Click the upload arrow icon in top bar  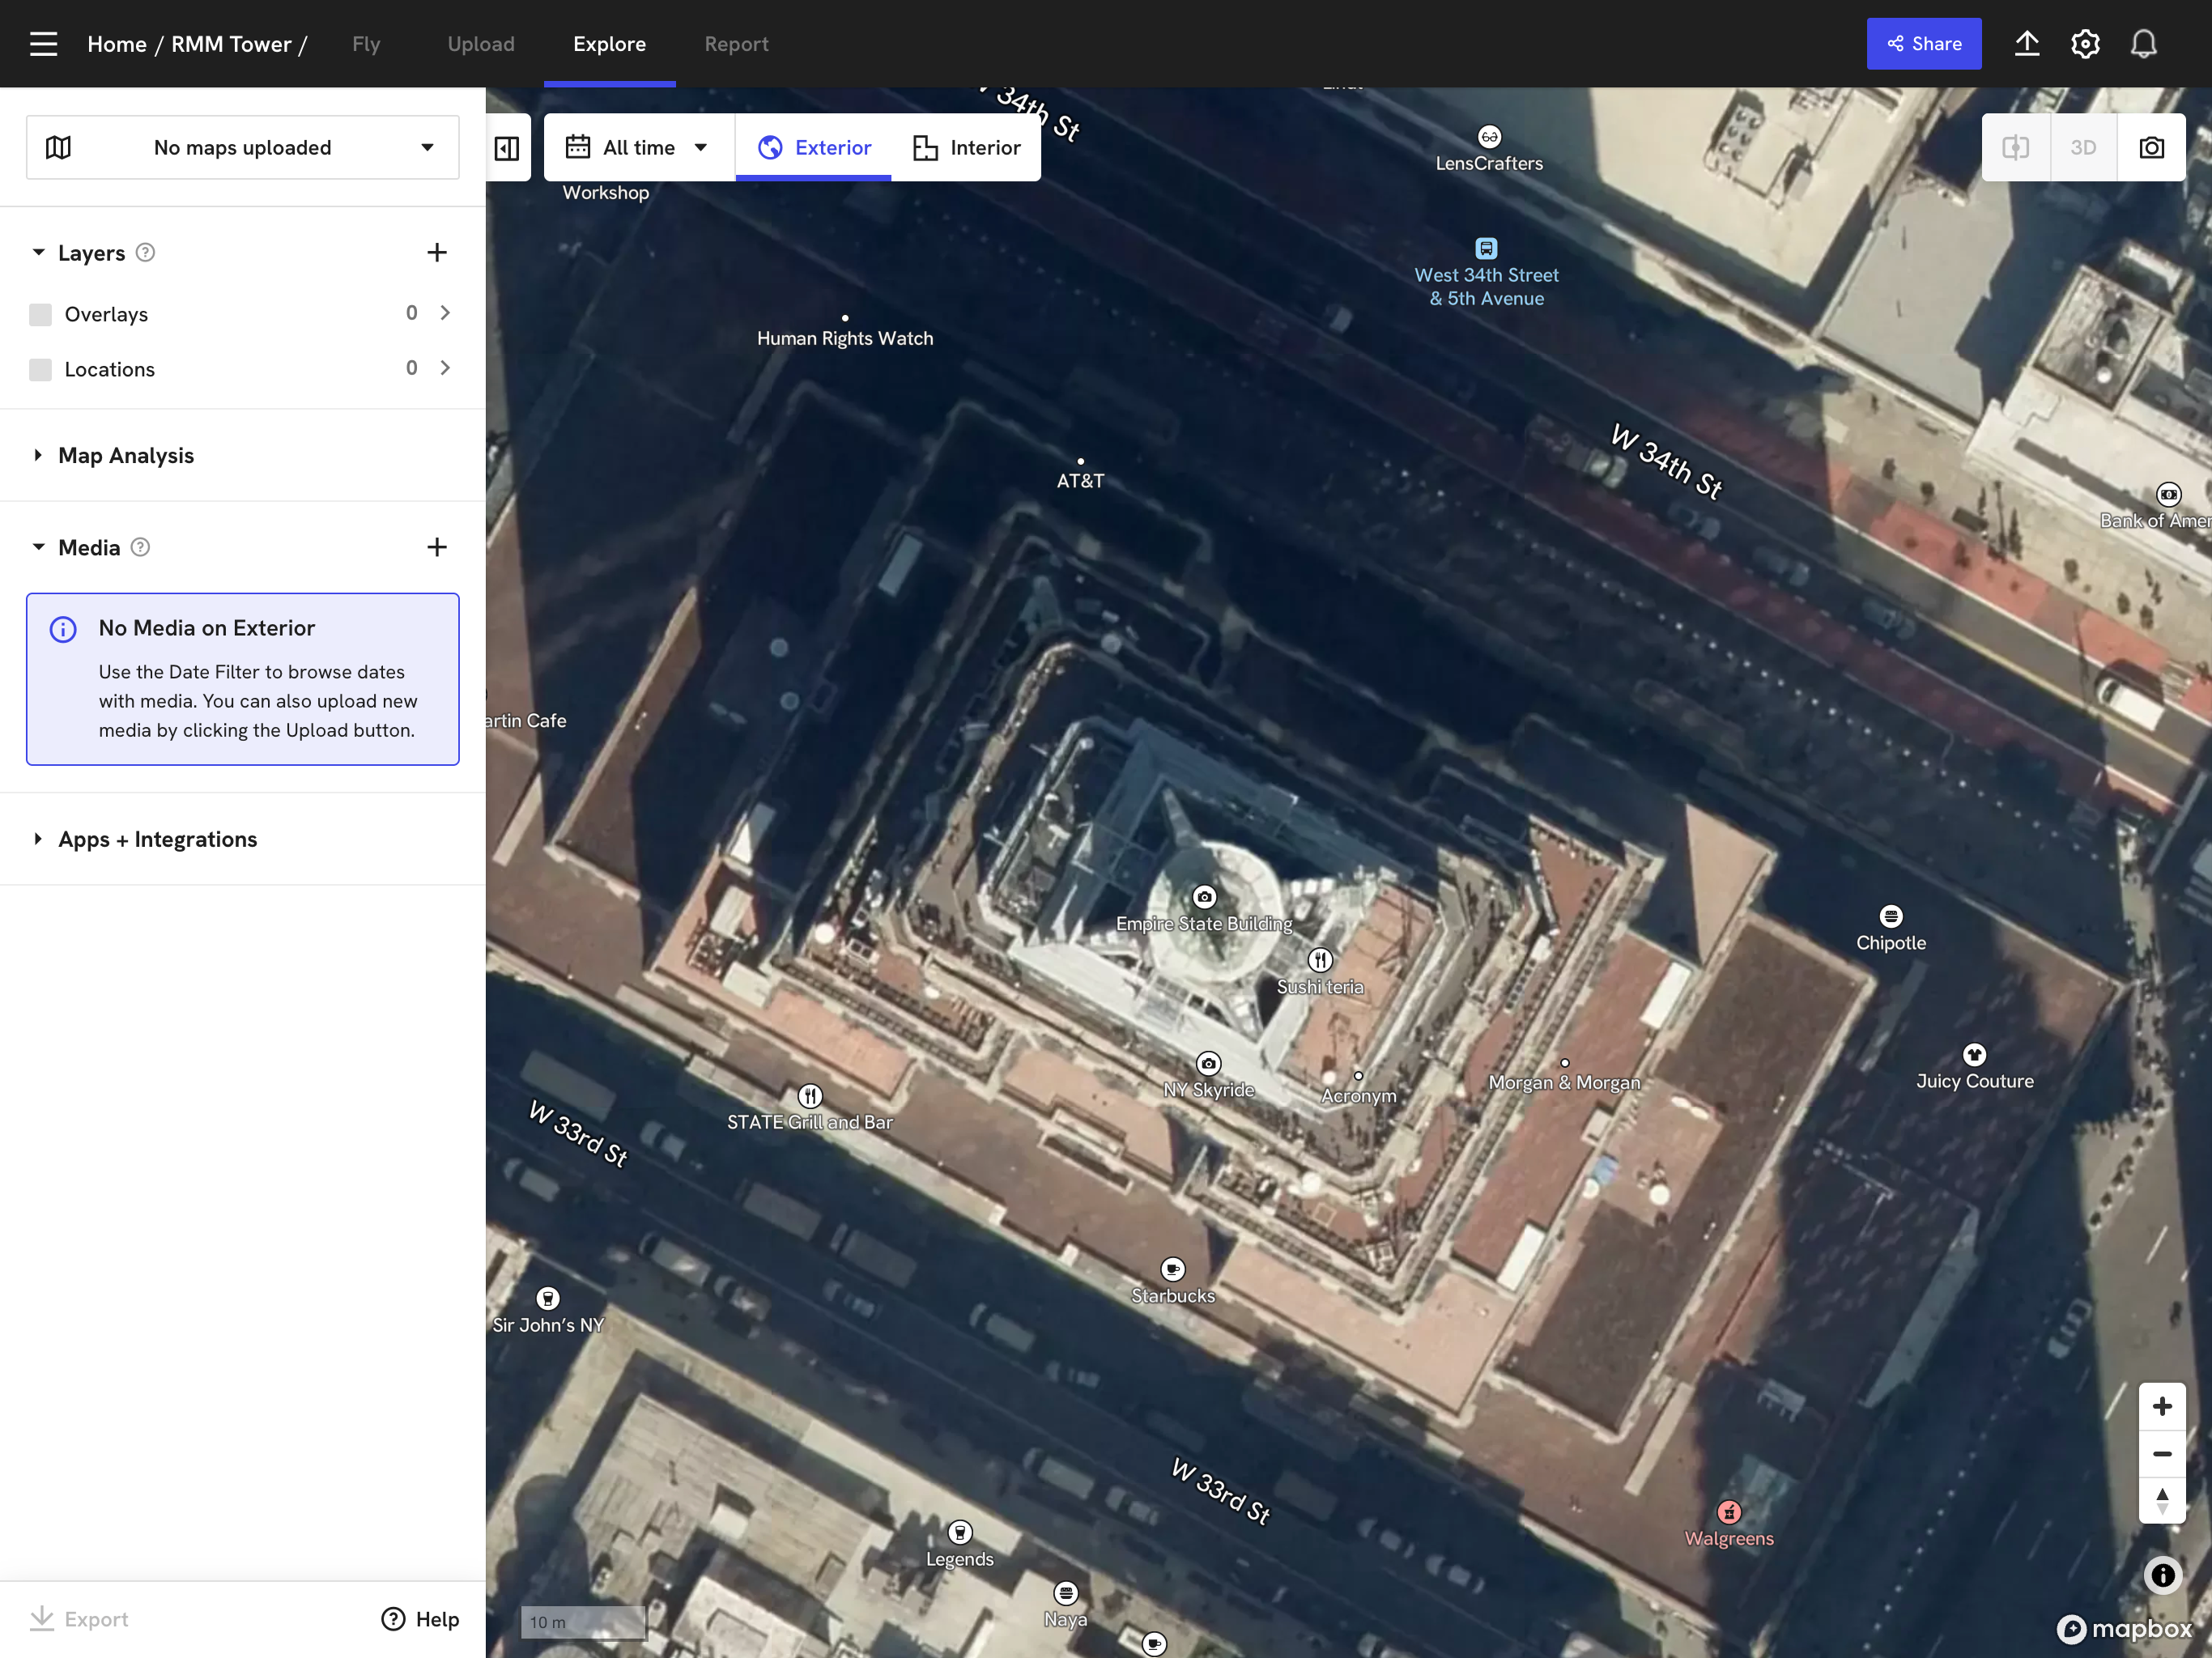tap(2027, 43)
